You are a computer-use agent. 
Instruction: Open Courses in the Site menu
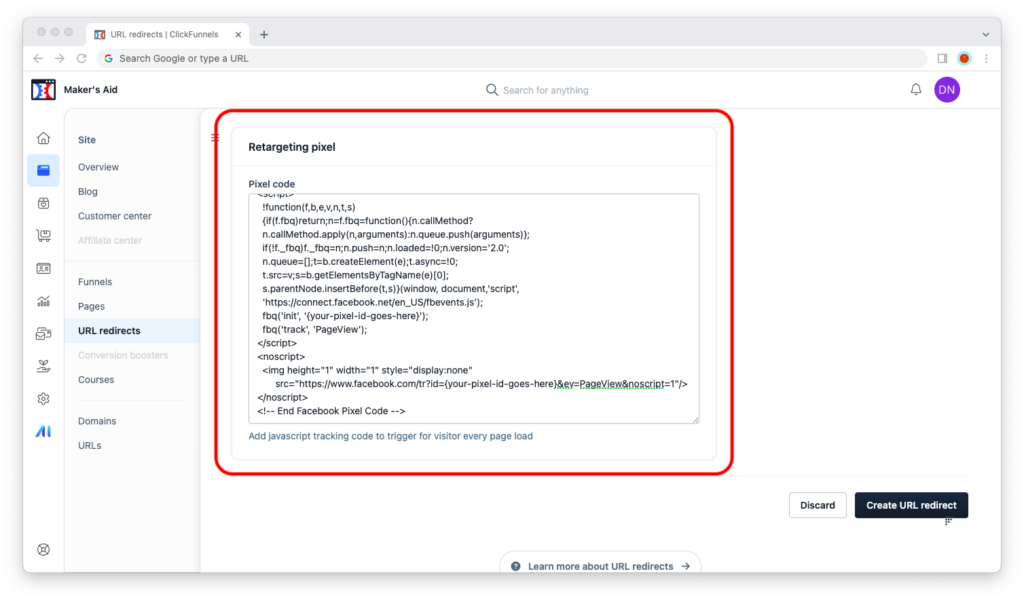96,380
